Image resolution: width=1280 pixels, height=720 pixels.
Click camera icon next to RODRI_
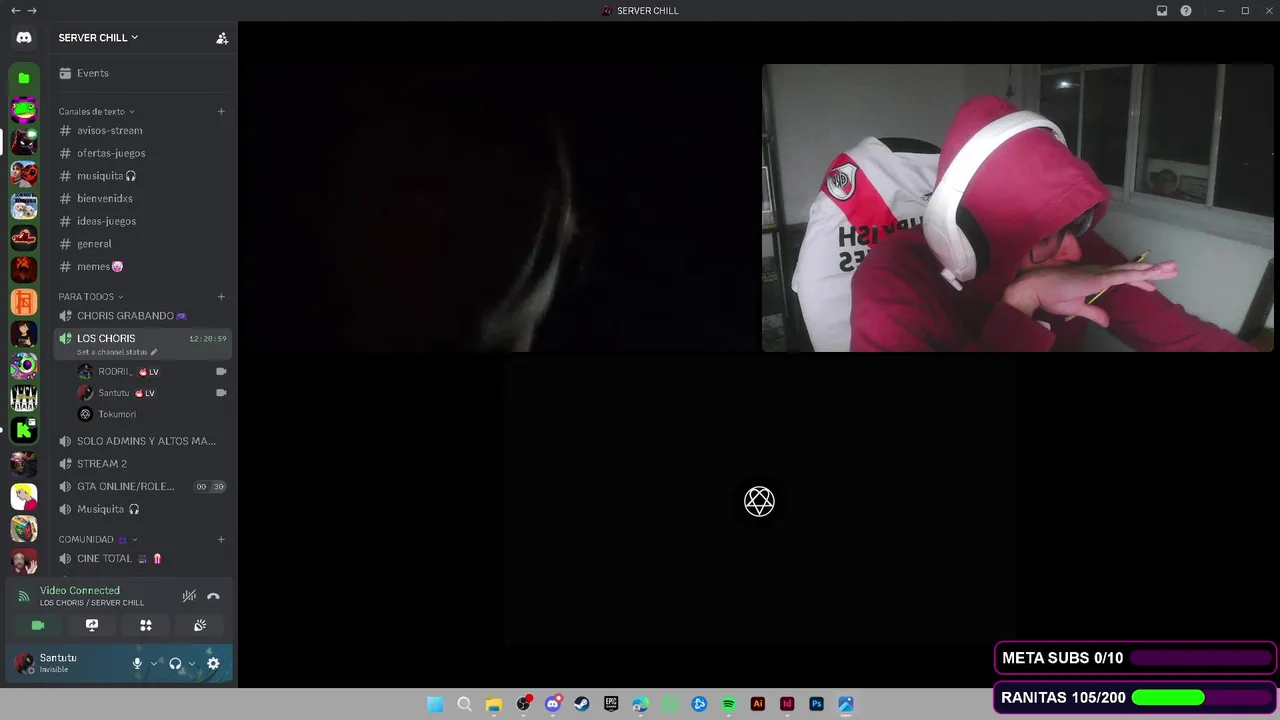coord(221,371)
